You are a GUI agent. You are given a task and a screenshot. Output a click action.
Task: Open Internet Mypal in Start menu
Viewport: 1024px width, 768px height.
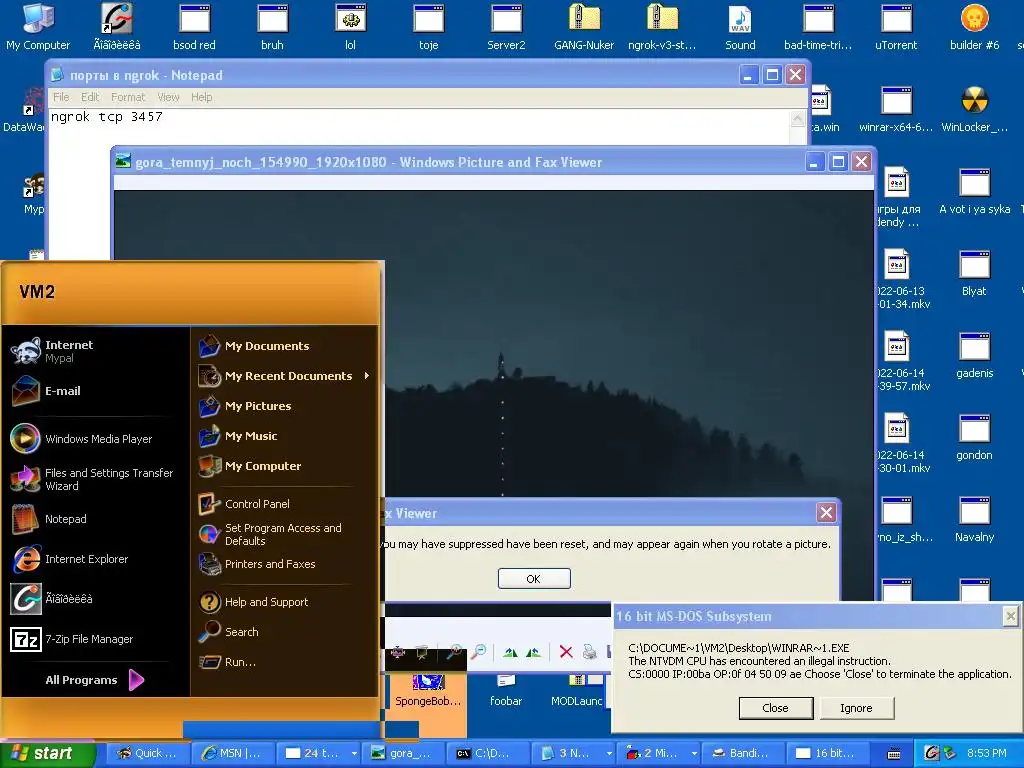(x=96, y=351)
